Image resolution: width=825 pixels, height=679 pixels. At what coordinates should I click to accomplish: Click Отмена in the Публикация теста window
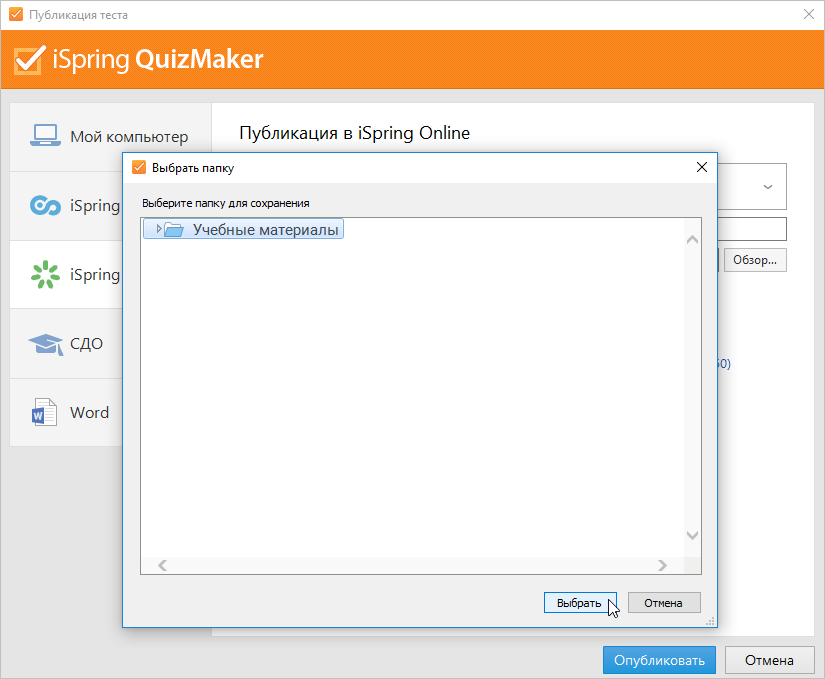[769, 660]
